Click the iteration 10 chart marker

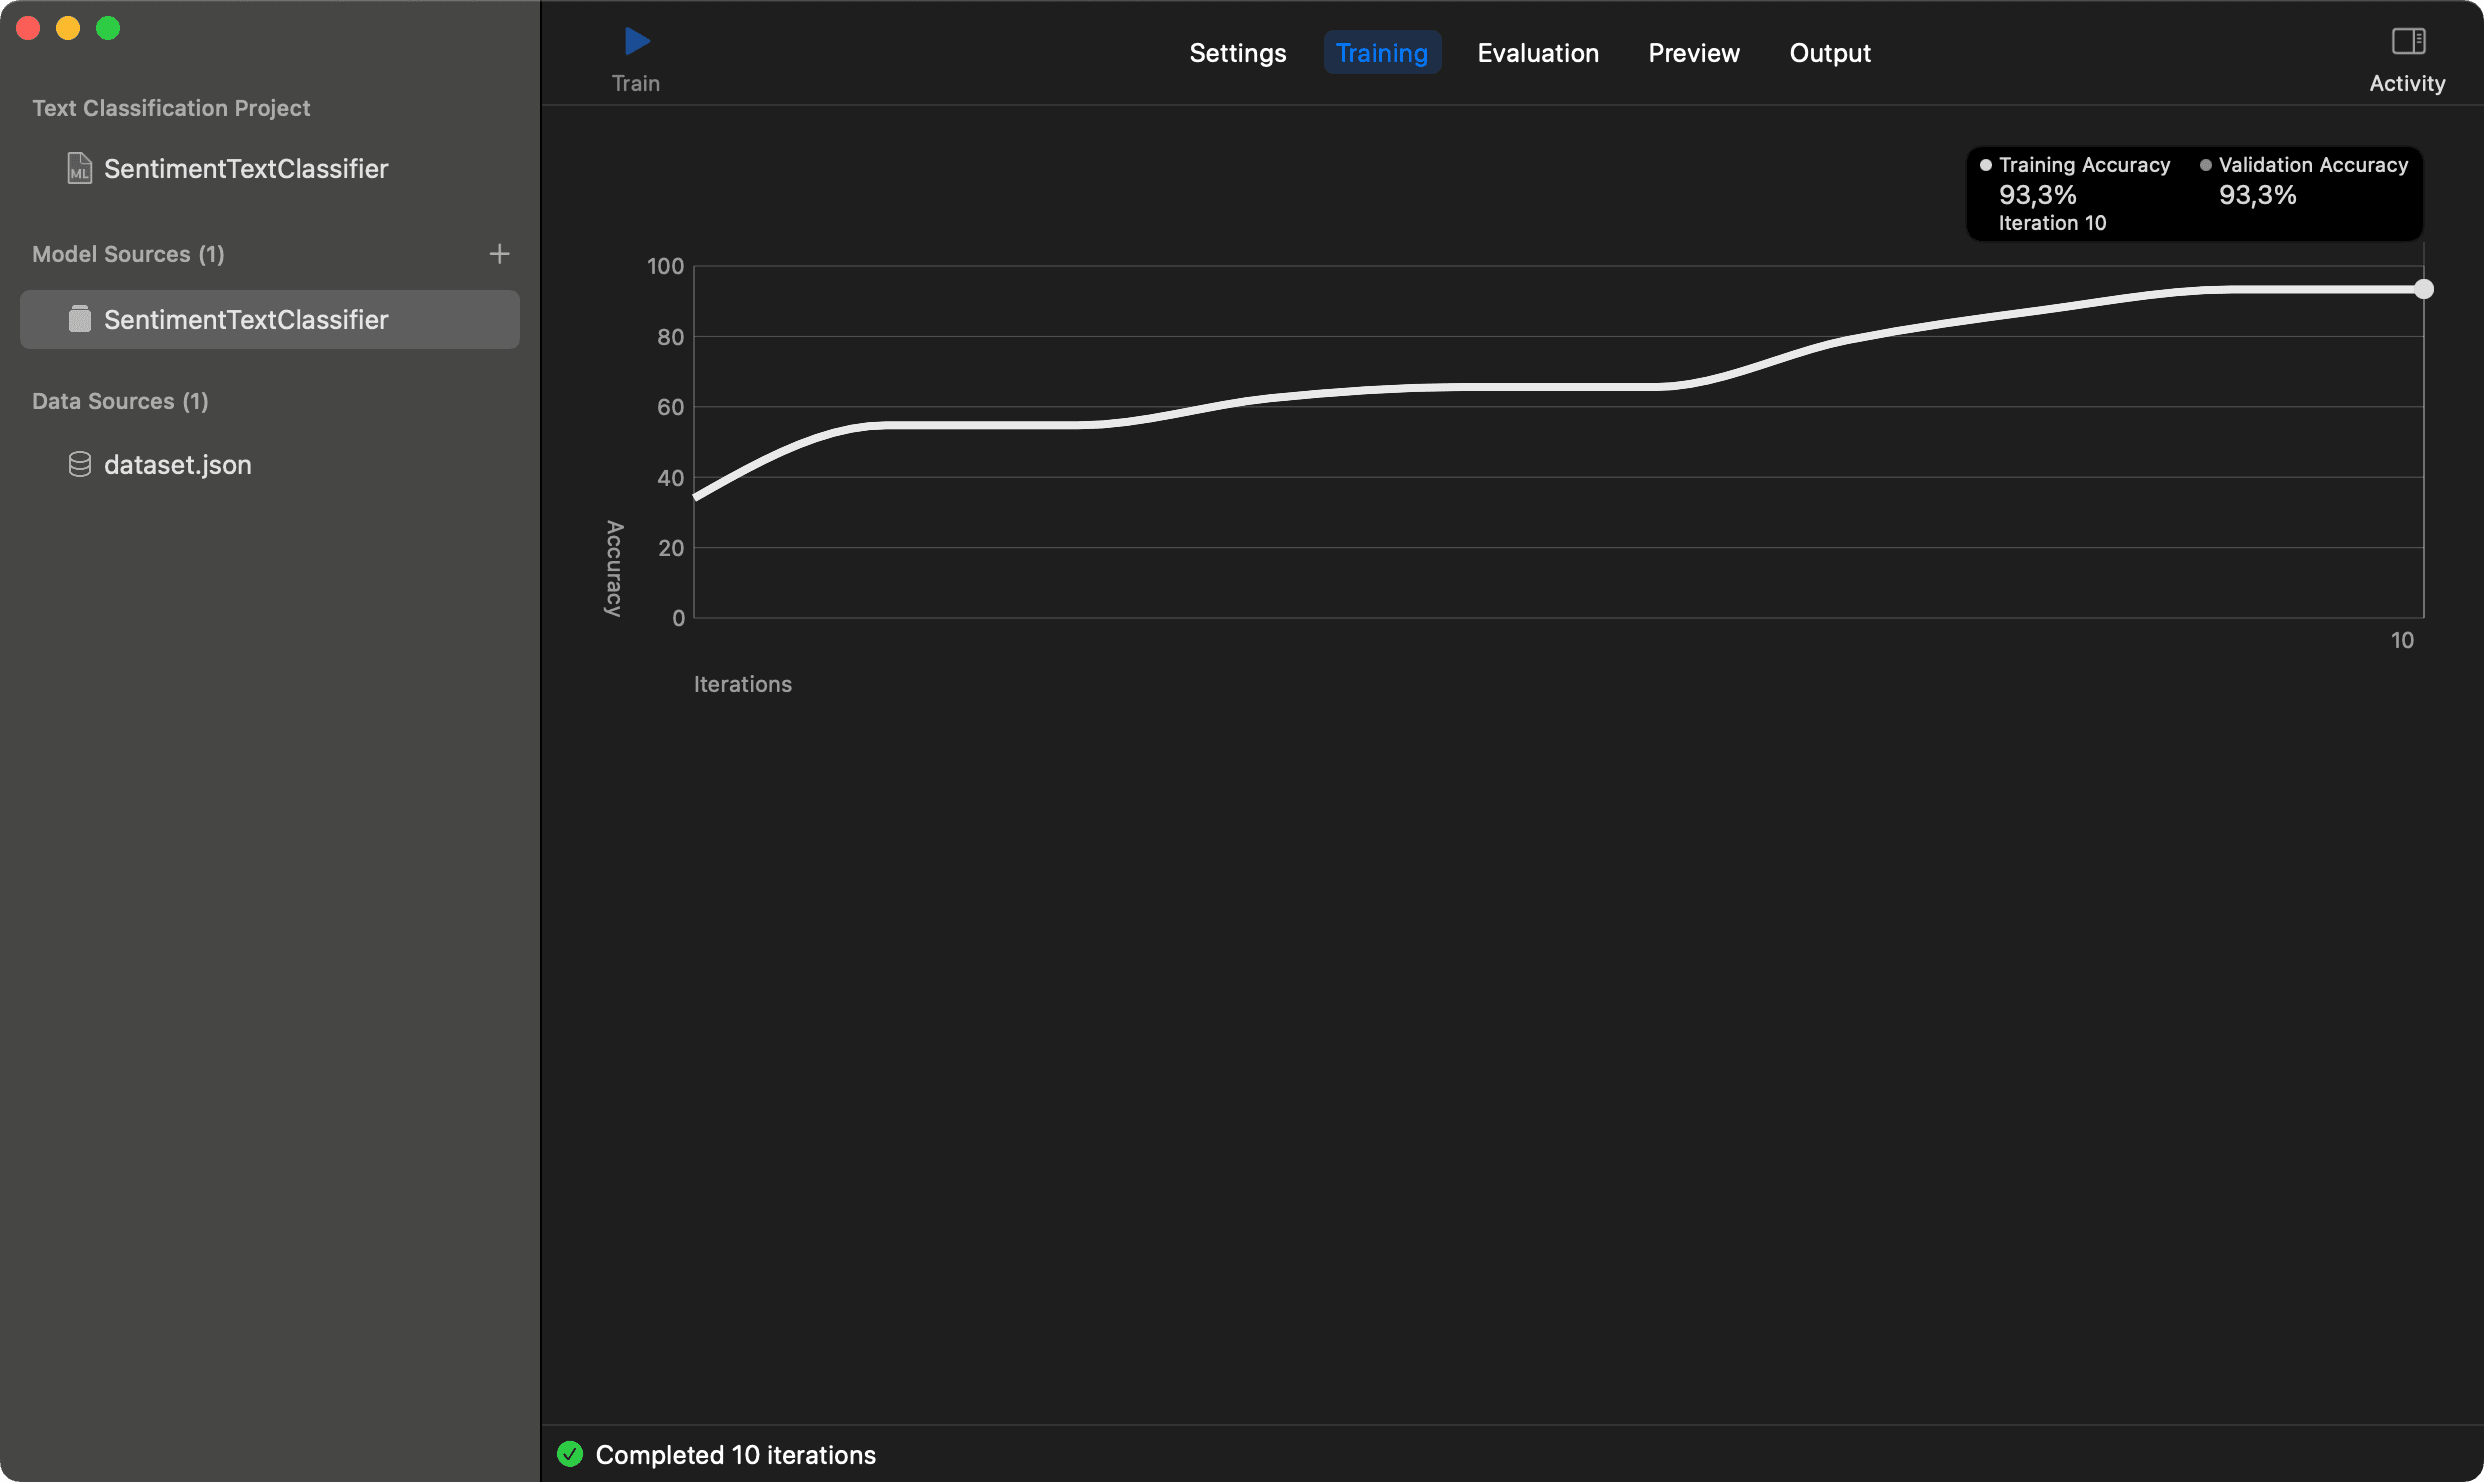coord(2424,289)
